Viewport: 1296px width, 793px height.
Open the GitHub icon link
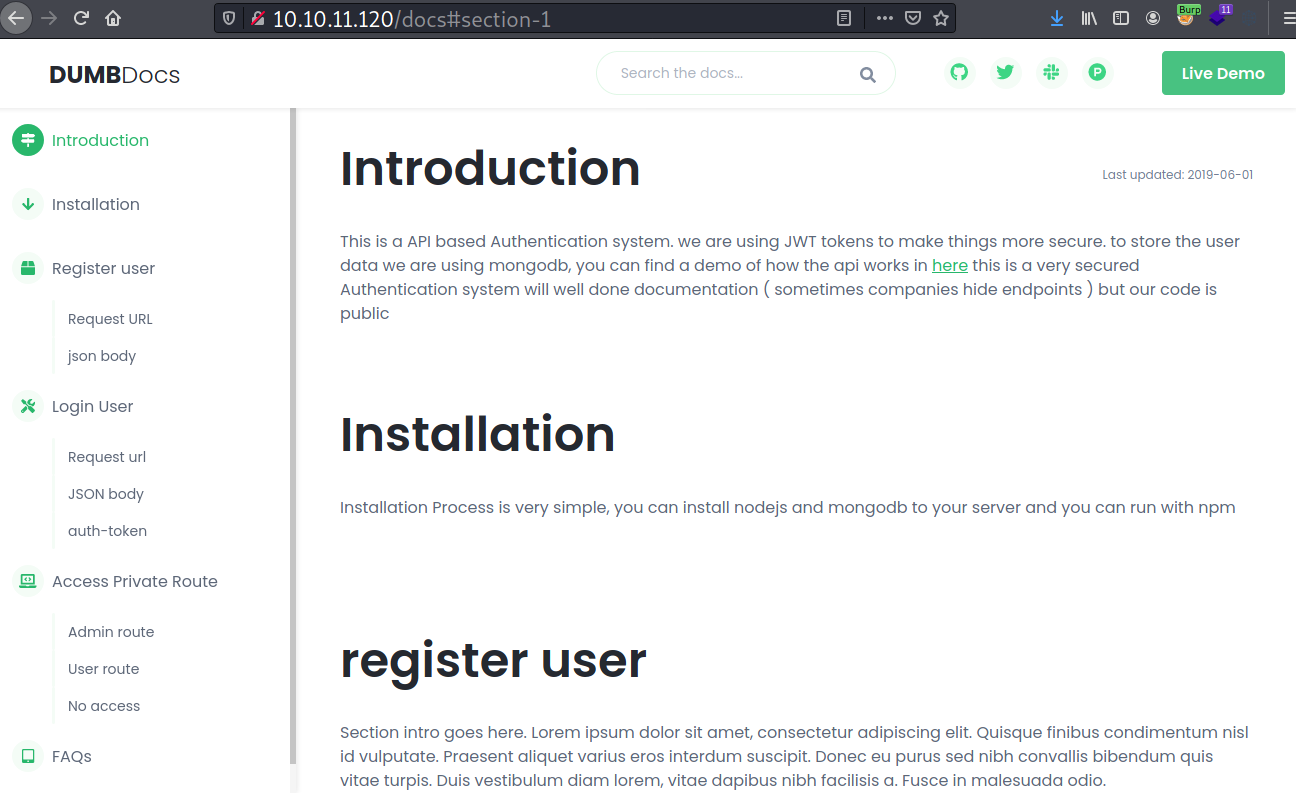960,73
